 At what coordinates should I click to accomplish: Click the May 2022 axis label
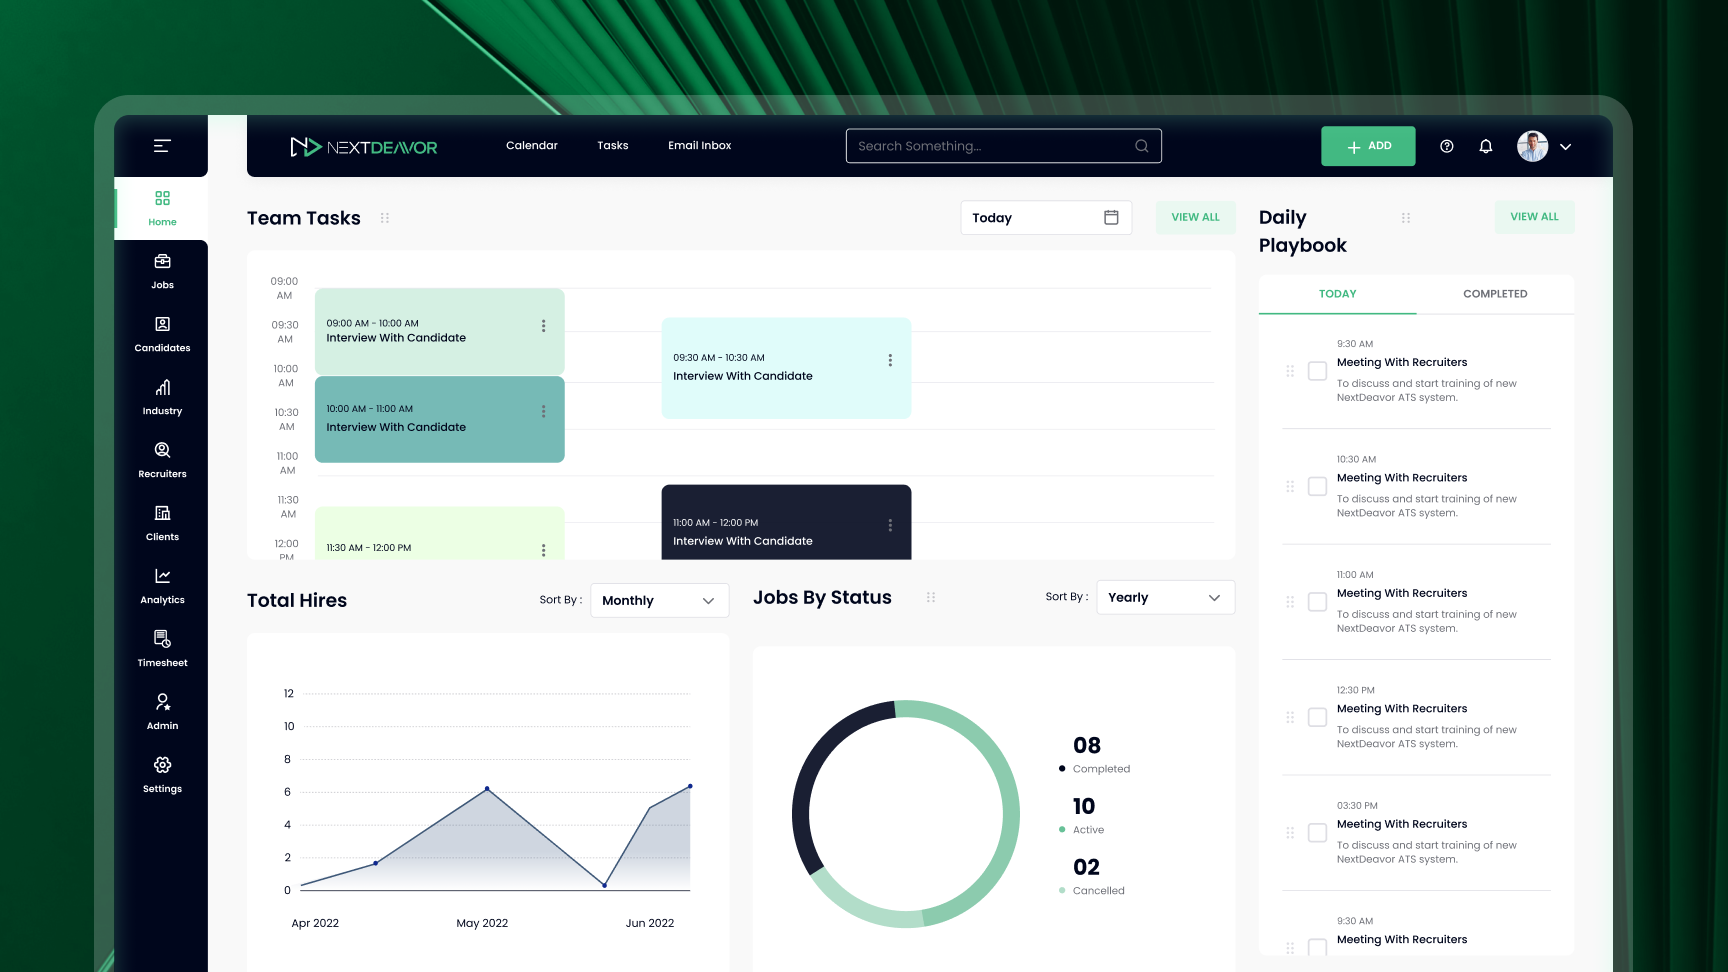(x=482, y=923)
